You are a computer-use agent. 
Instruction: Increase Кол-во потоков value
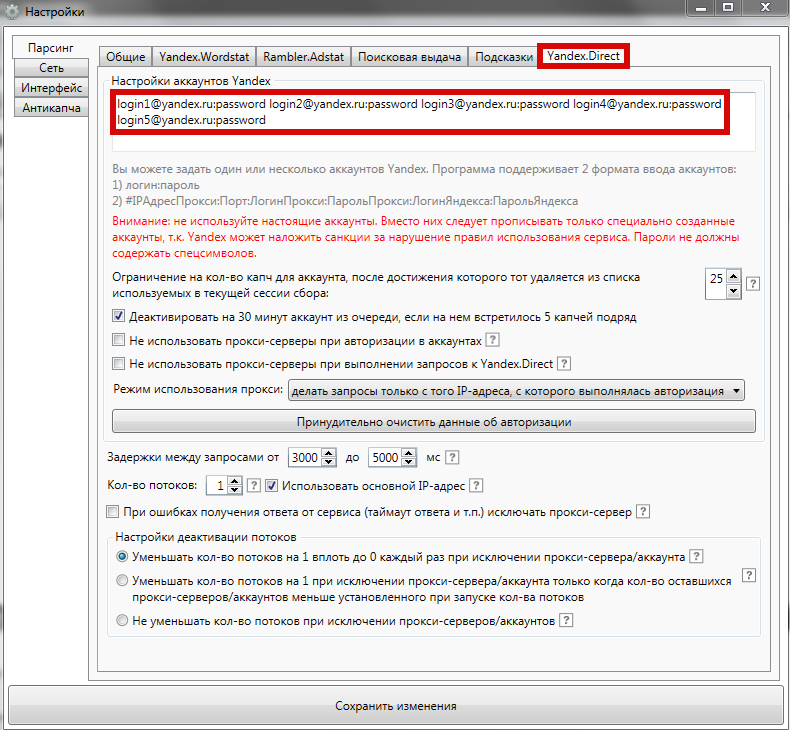[x=234, y=481]
